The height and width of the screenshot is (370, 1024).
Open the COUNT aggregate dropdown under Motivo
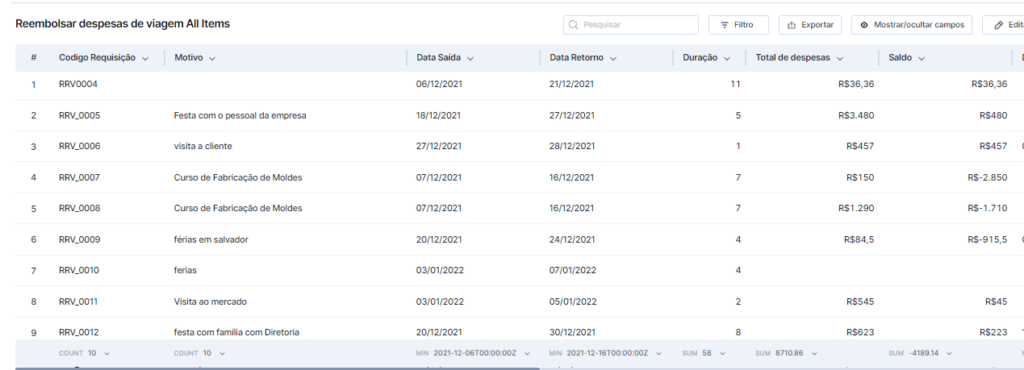point(222,353)
